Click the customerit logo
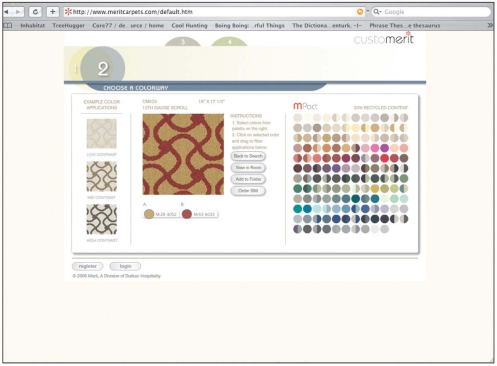 click(x=384, y=38)
